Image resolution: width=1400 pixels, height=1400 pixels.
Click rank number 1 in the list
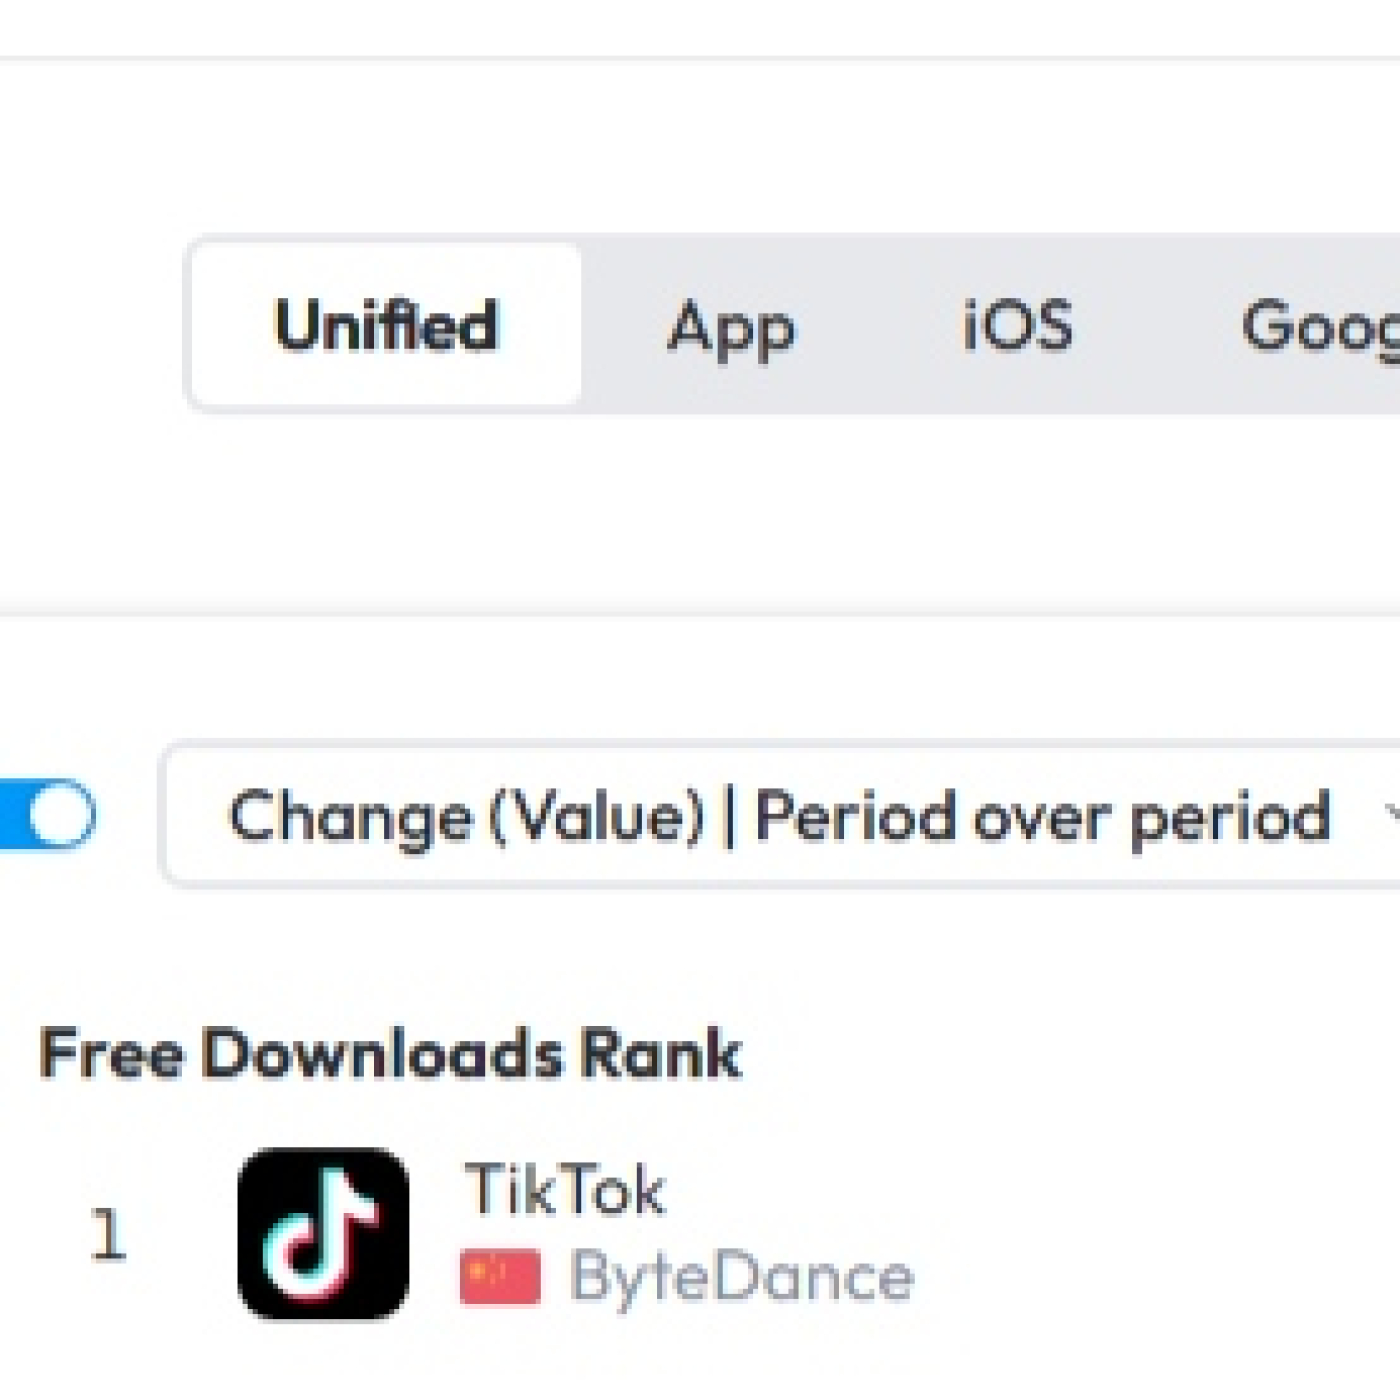(108, 1234)
